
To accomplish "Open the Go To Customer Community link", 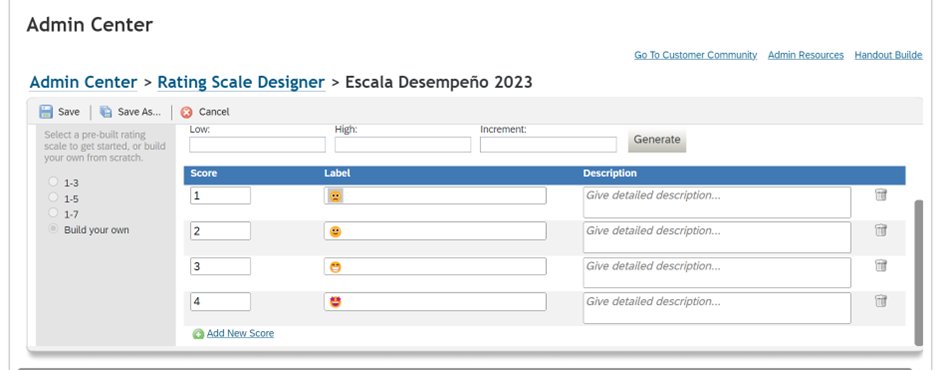I will point(695,55).
